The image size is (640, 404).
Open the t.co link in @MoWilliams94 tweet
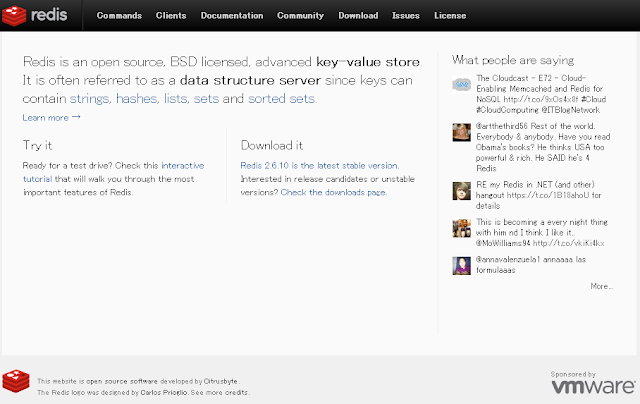coord(568,243)
